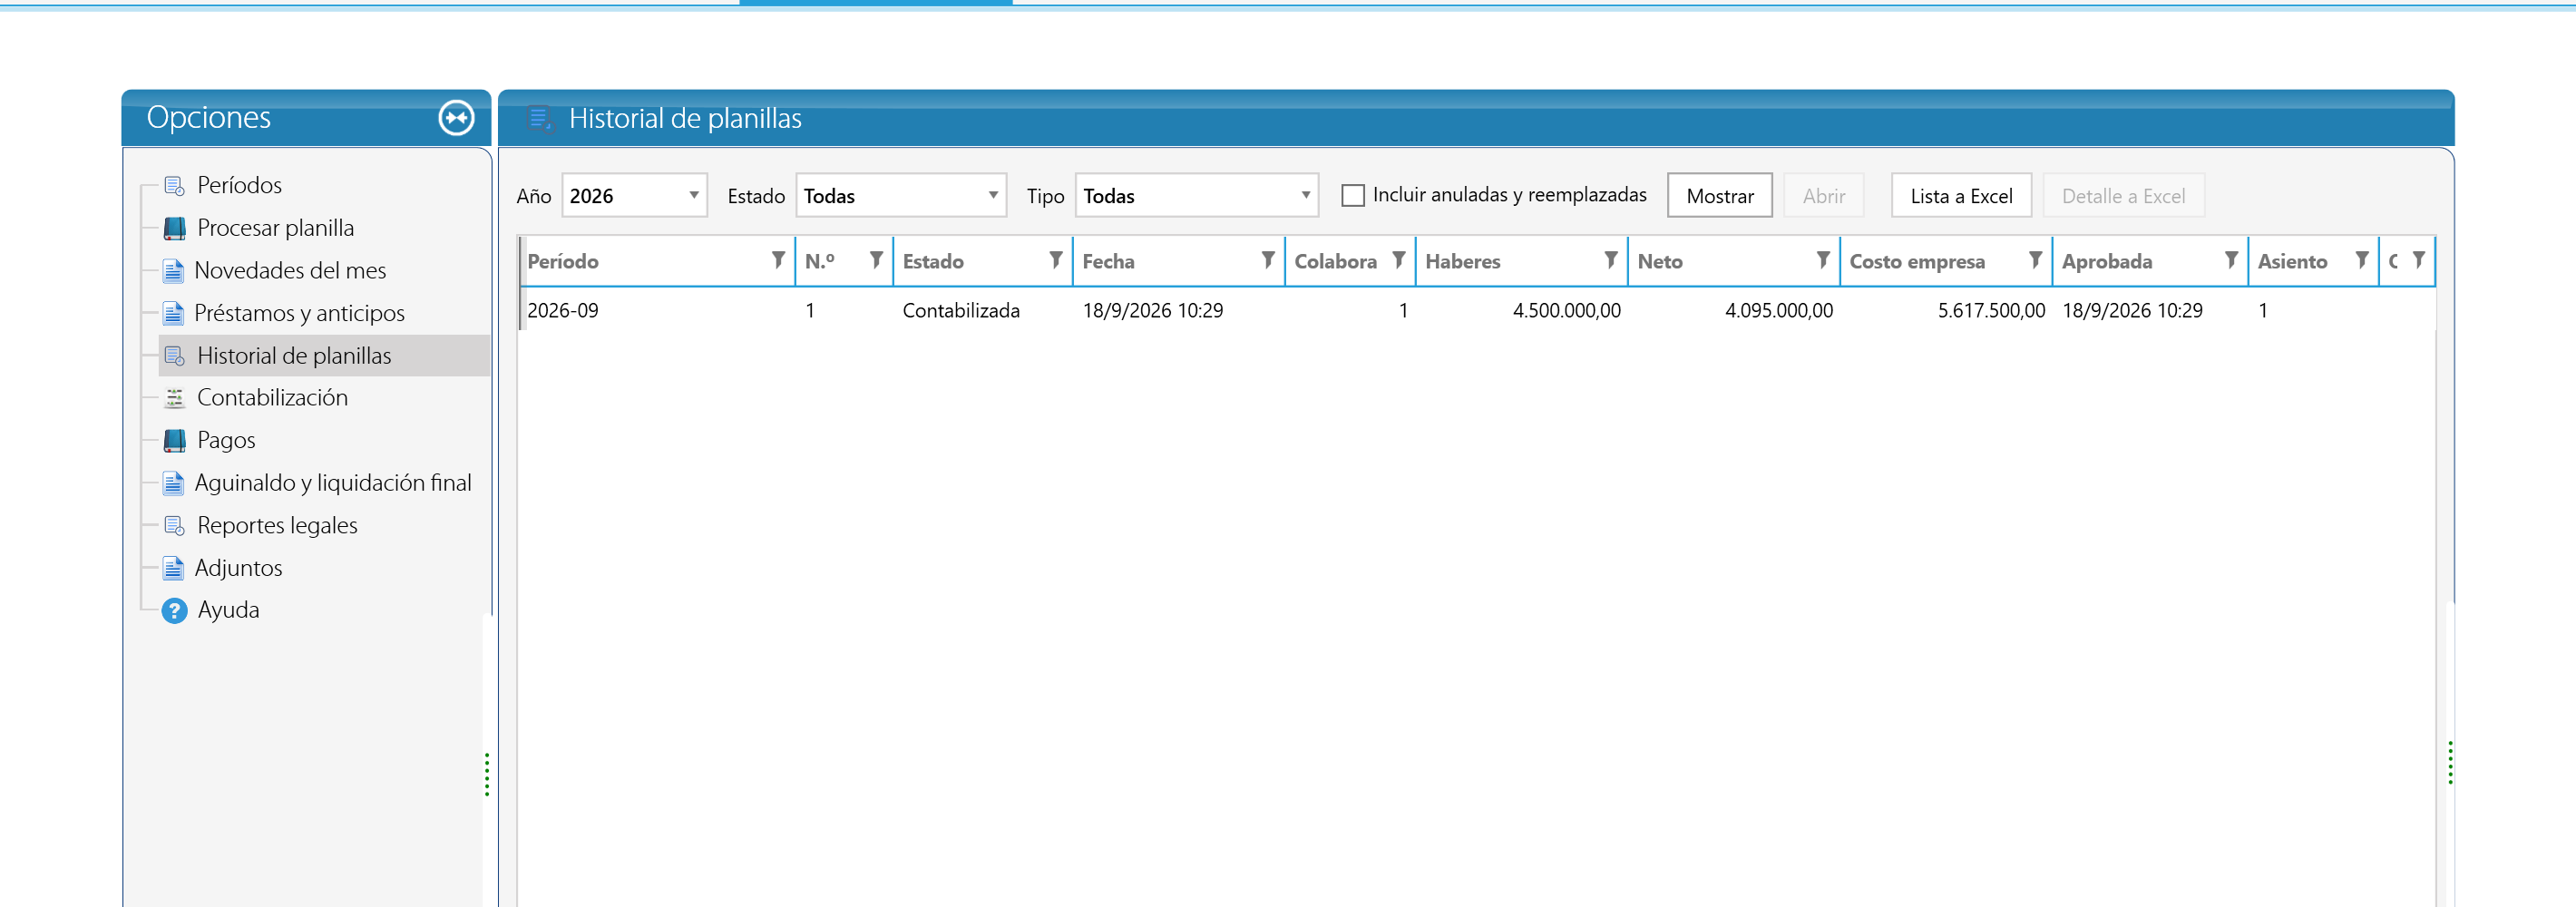Click the 5.617.500,00 costo empresa value
The height and width of the screenshot is (907, 2576).
[1991, 311]
